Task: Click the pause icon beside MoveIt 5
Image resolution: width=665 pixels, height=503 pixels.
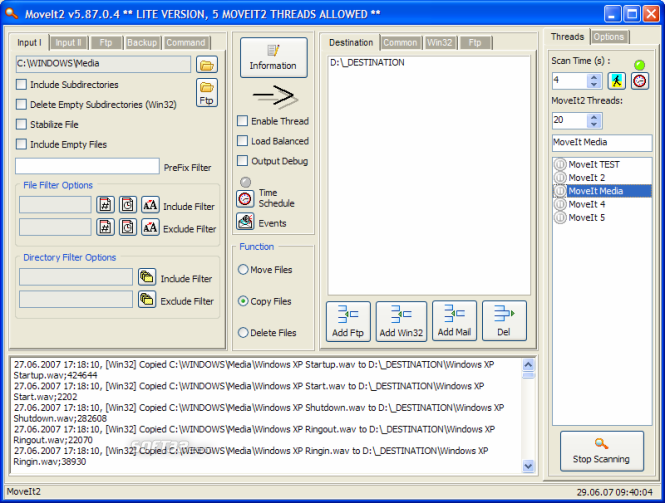Action: coord(560,218)
